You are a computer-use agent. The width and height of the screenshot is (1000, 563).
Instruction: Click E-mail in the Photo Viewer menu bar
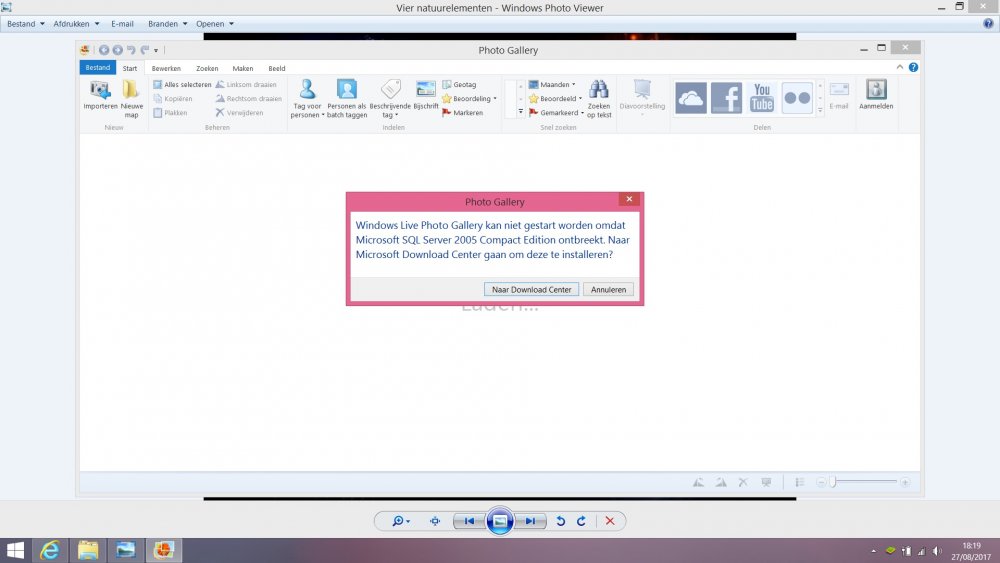pos(122,23)
